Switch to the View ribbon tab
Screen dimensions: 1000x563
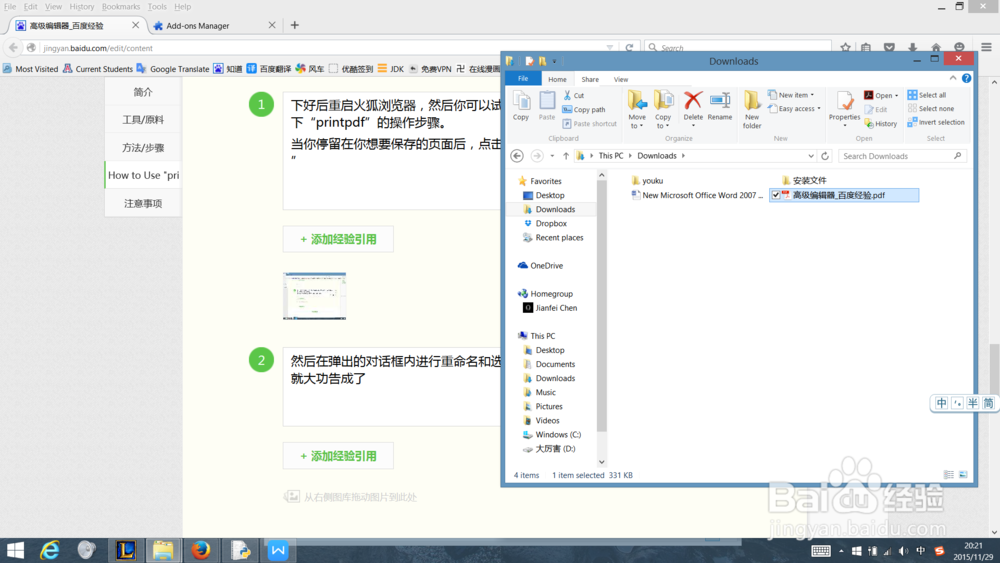[621, 79]
